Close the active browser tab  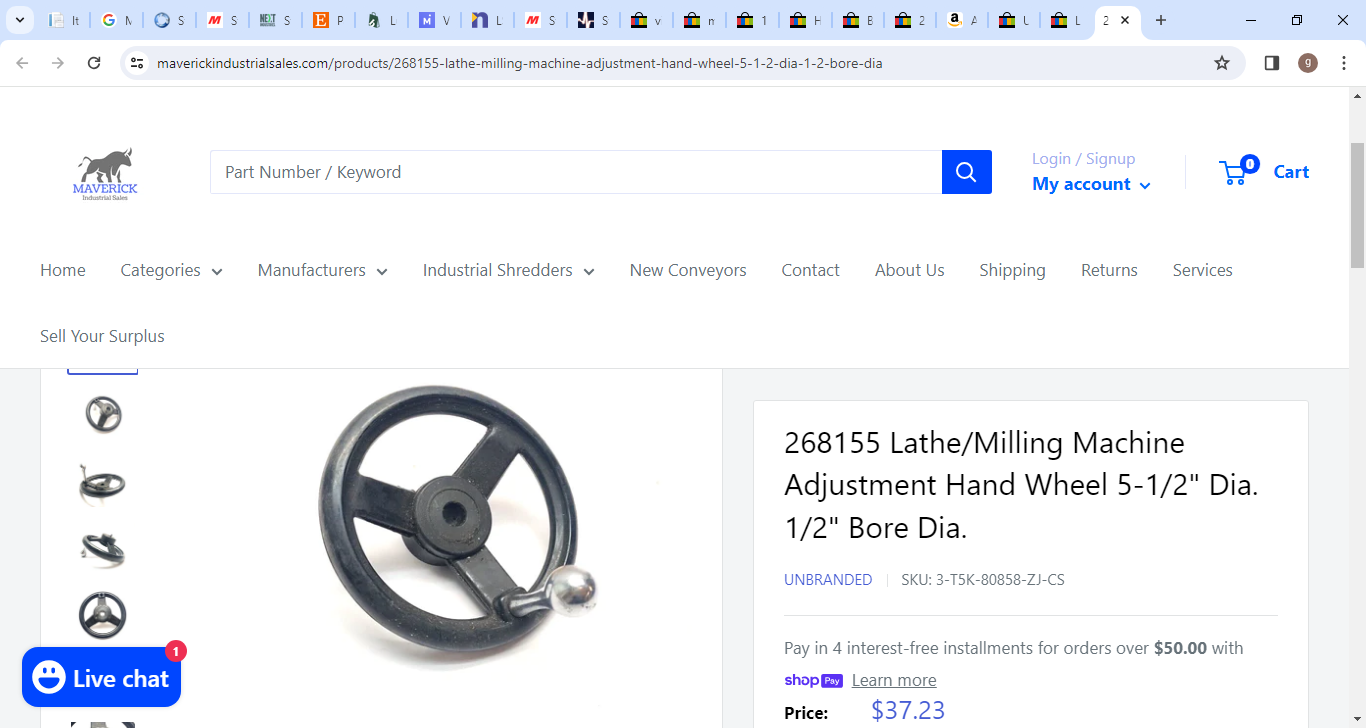point(1126,20)
